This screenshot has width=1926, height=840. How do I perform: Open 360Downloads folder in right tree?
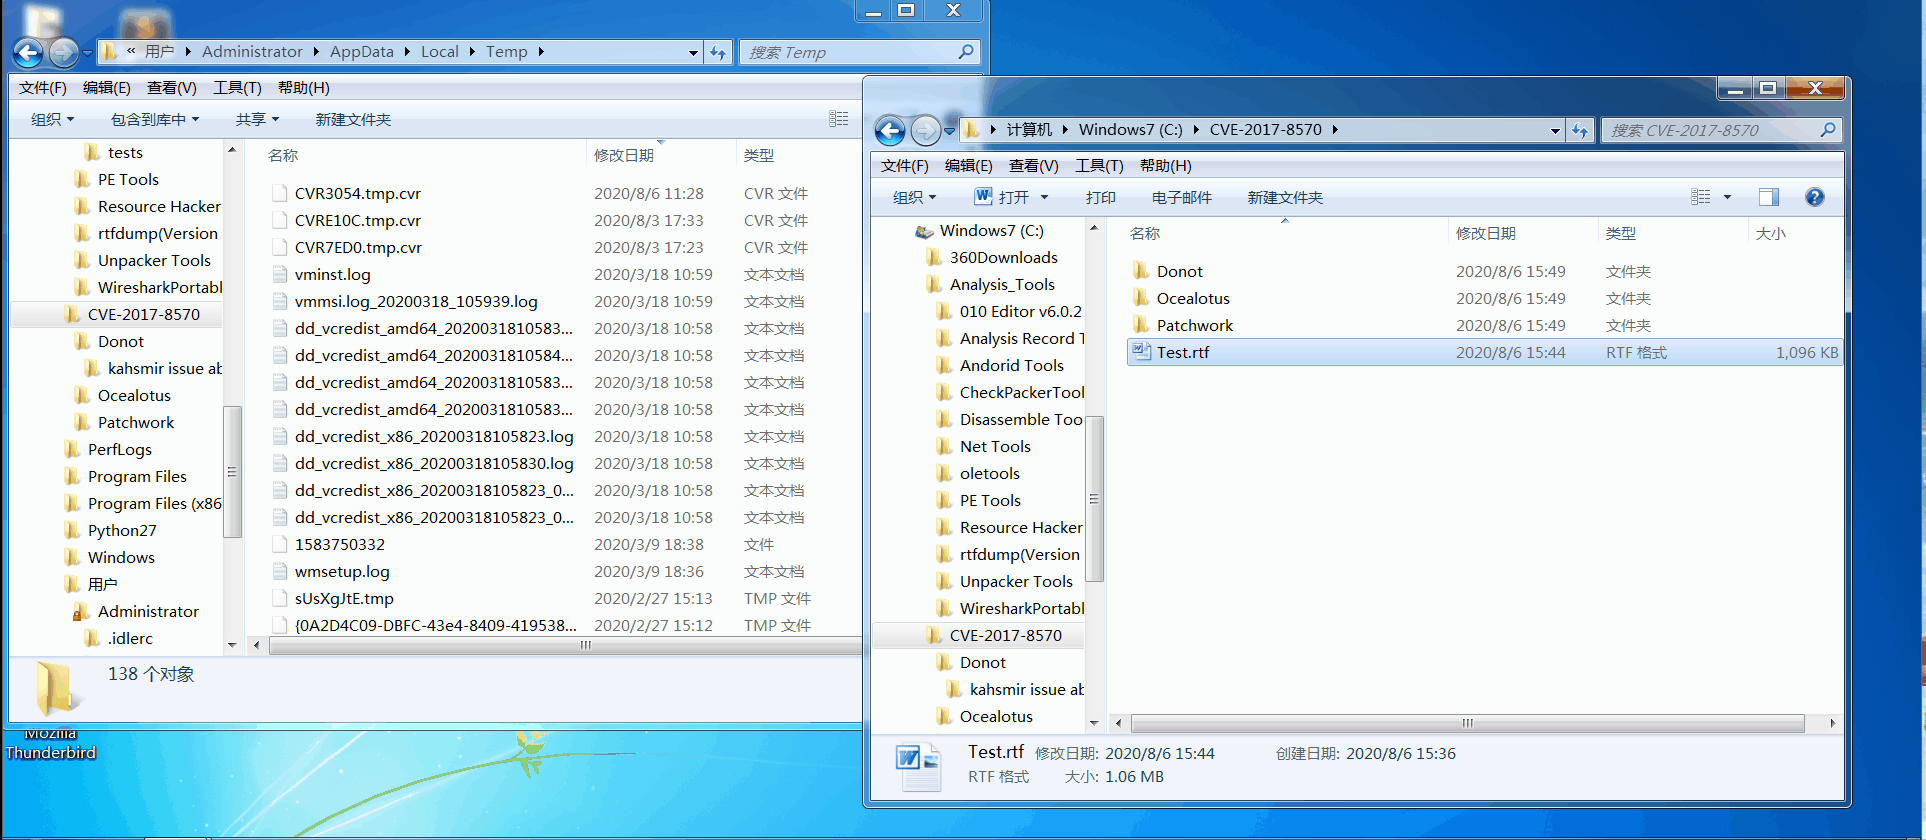[x=1003, y=257]
